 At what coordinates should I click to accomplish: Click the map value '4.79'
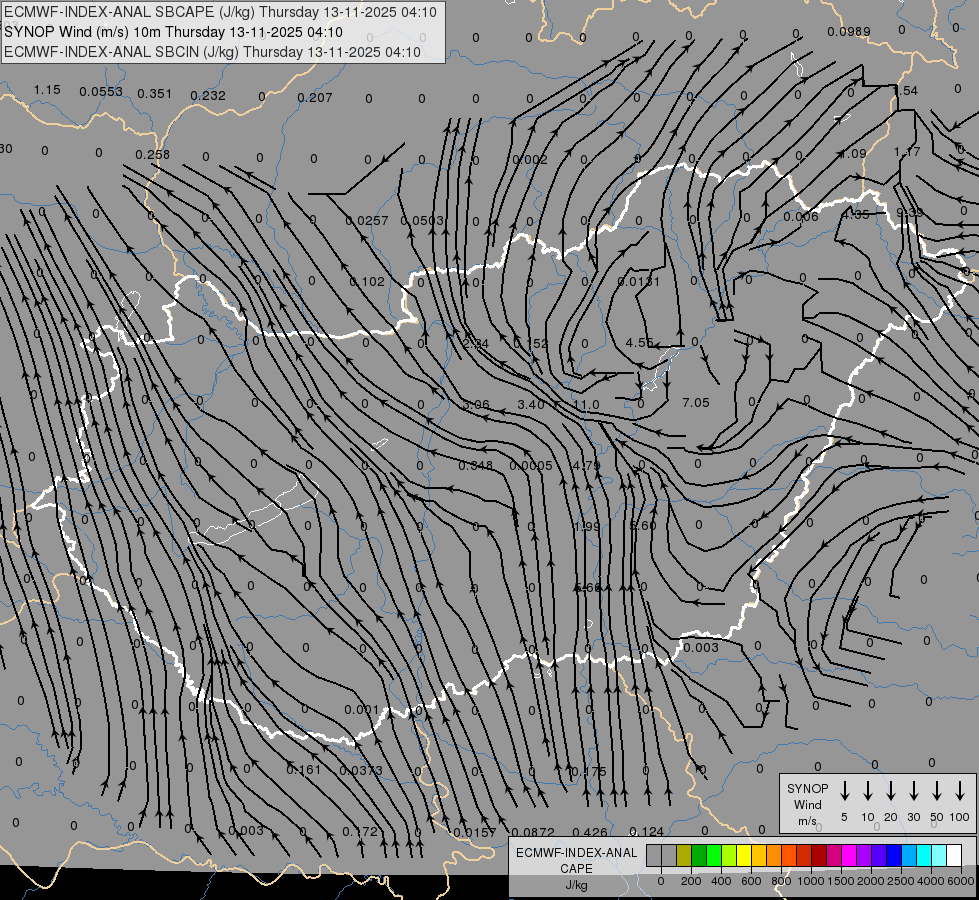[x=586, y=466]
